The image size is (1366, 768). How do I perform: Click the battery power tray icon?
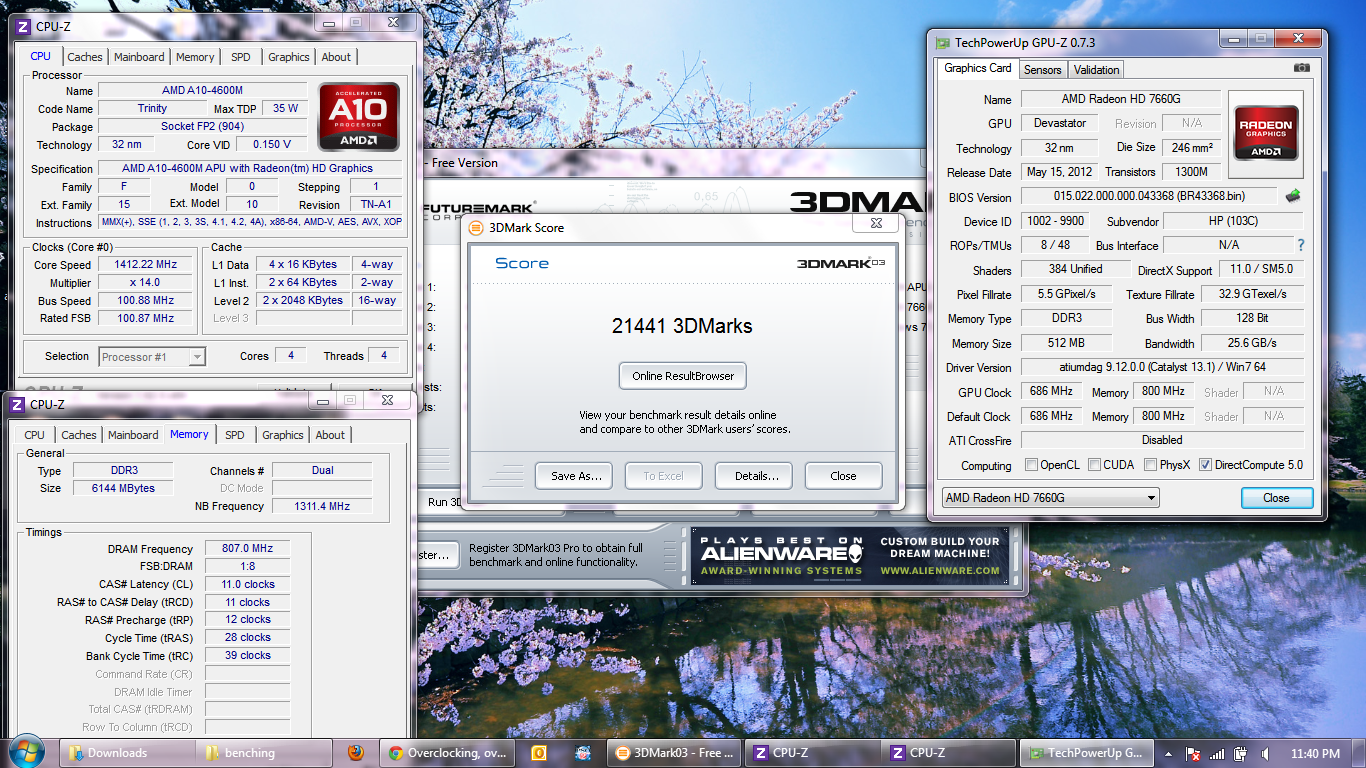1241,754
